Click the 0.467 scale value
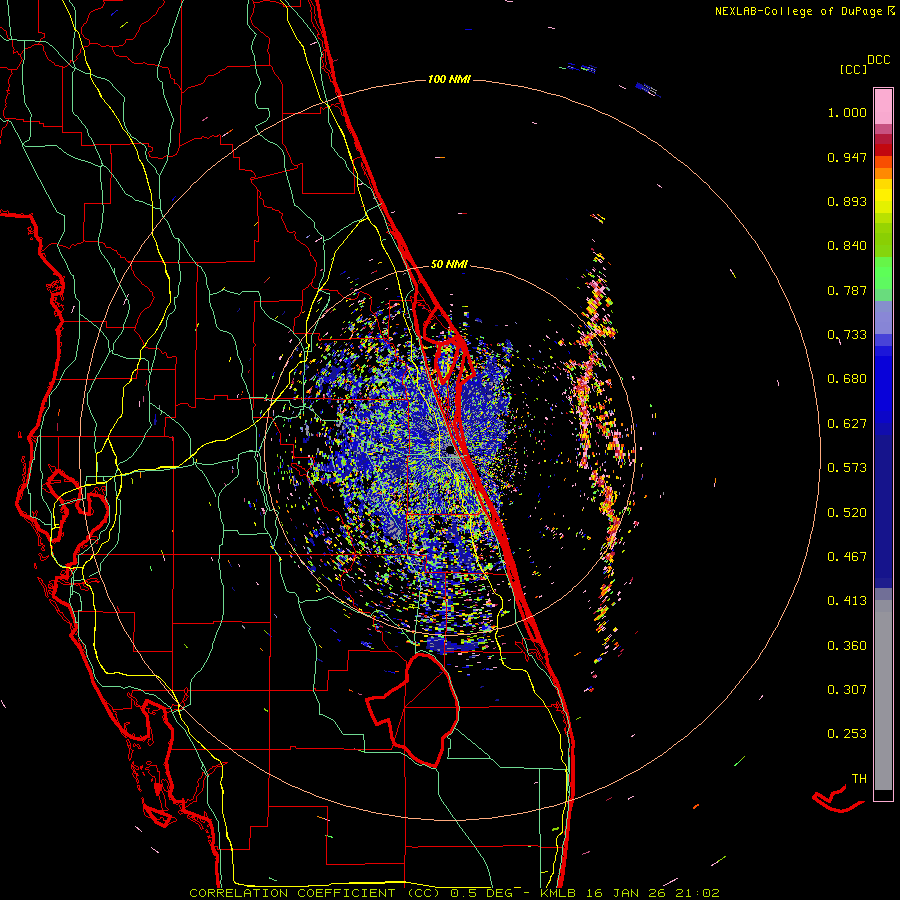The image size is (900, 900). [847, 557]
